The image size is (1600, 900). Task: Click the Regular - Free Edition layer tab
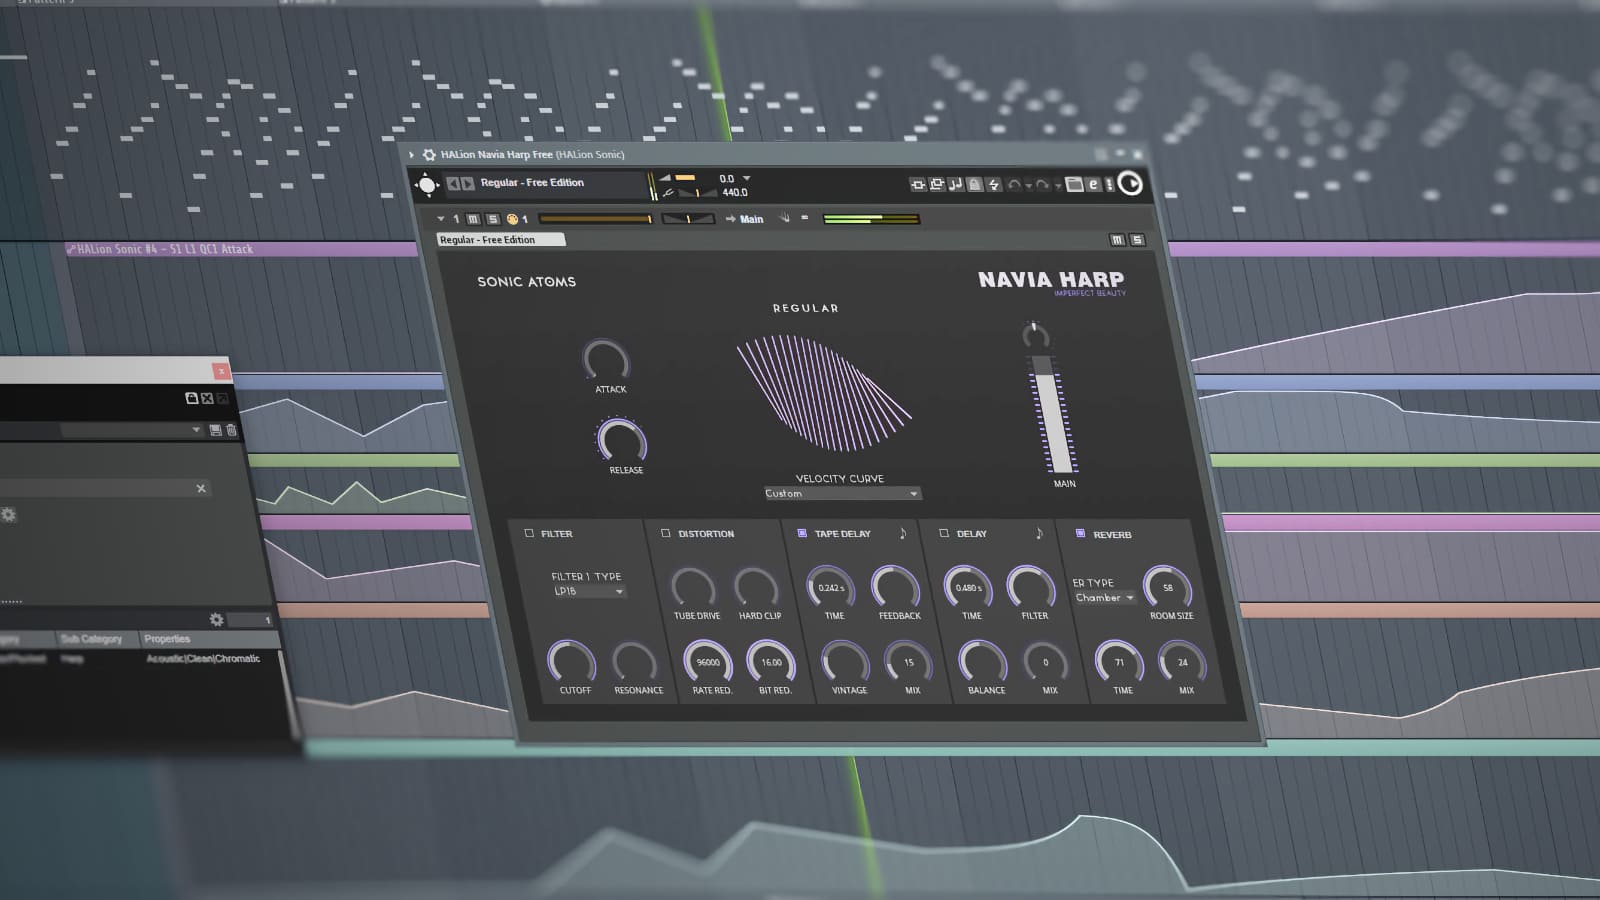pyautogui.click(x=501, y=240)
